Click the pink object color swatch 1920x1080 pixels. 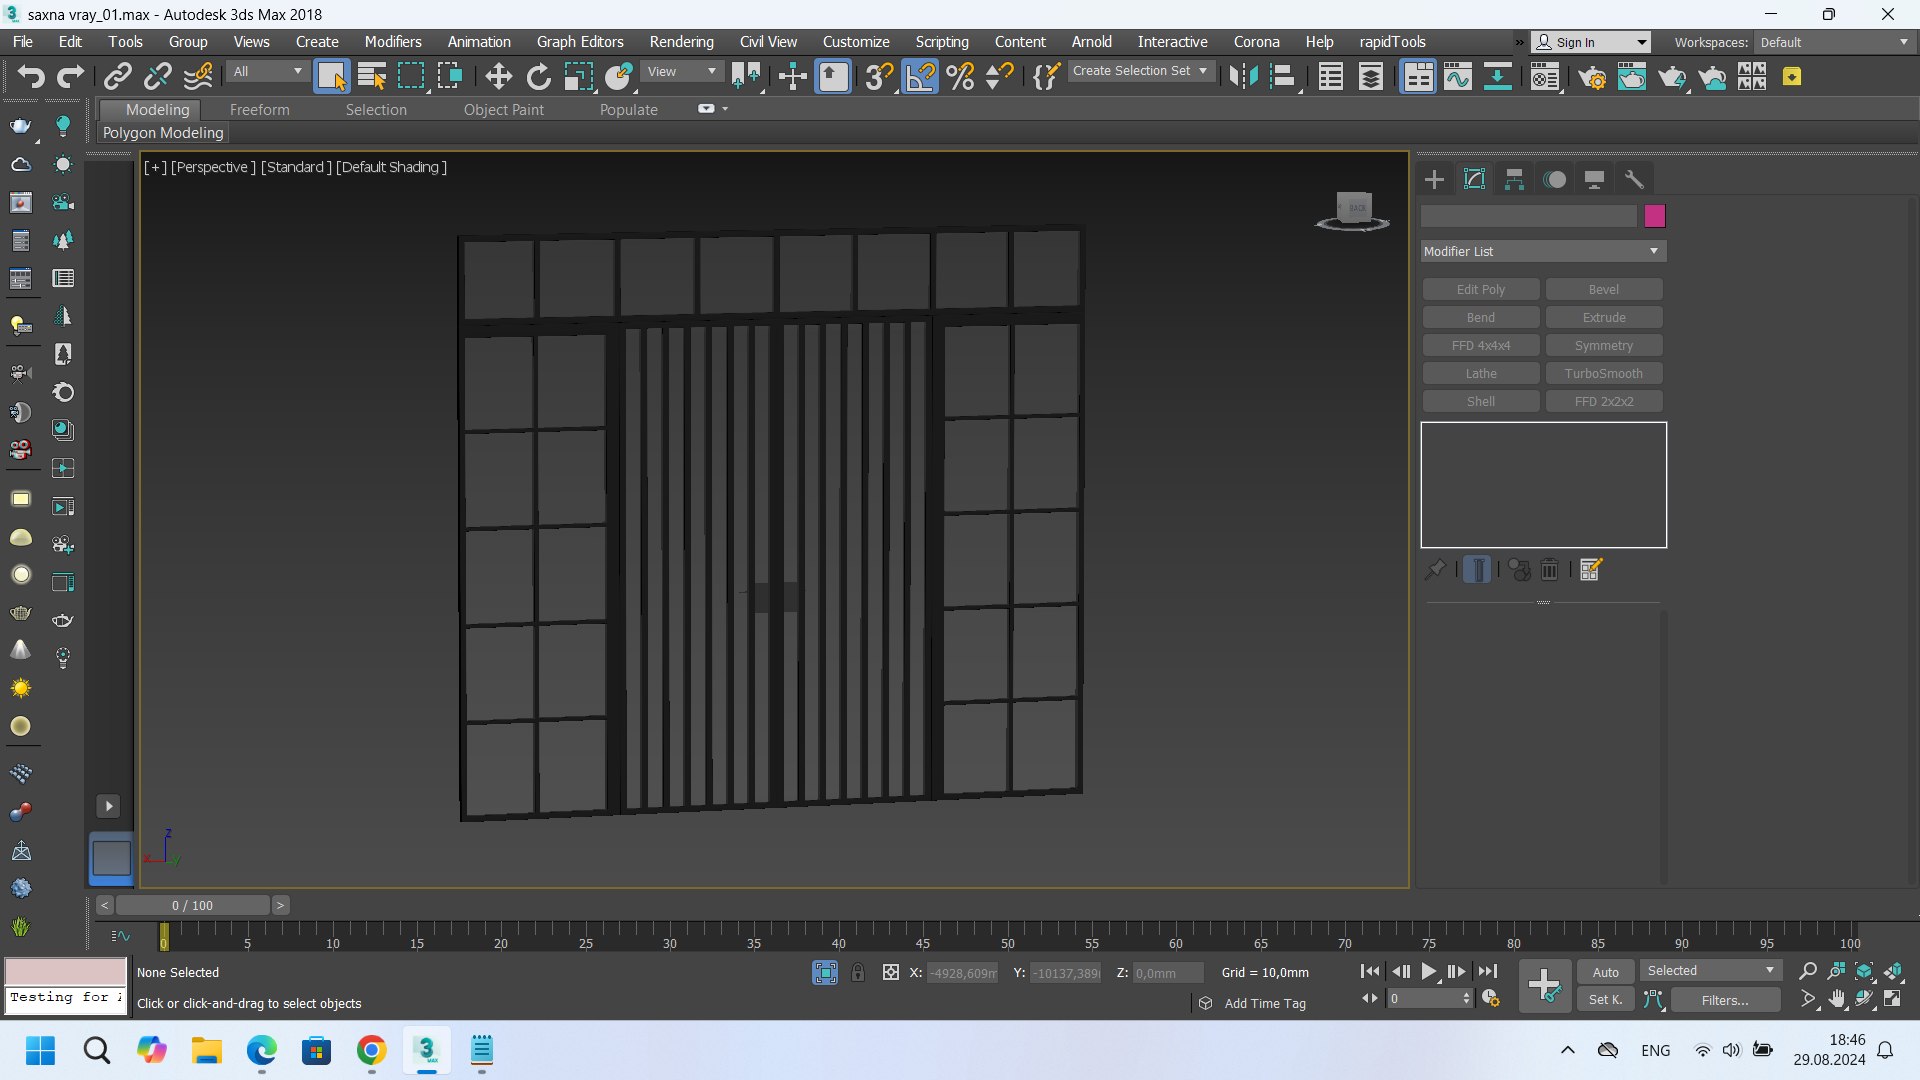pyautogui.click(x=1655, y=216)
